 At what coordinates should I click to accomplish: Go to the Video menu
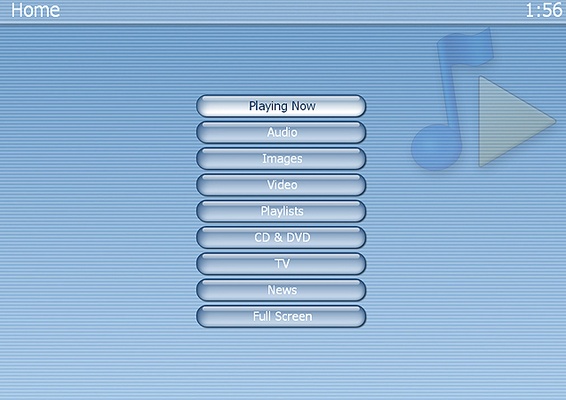[x=281, y=185]
